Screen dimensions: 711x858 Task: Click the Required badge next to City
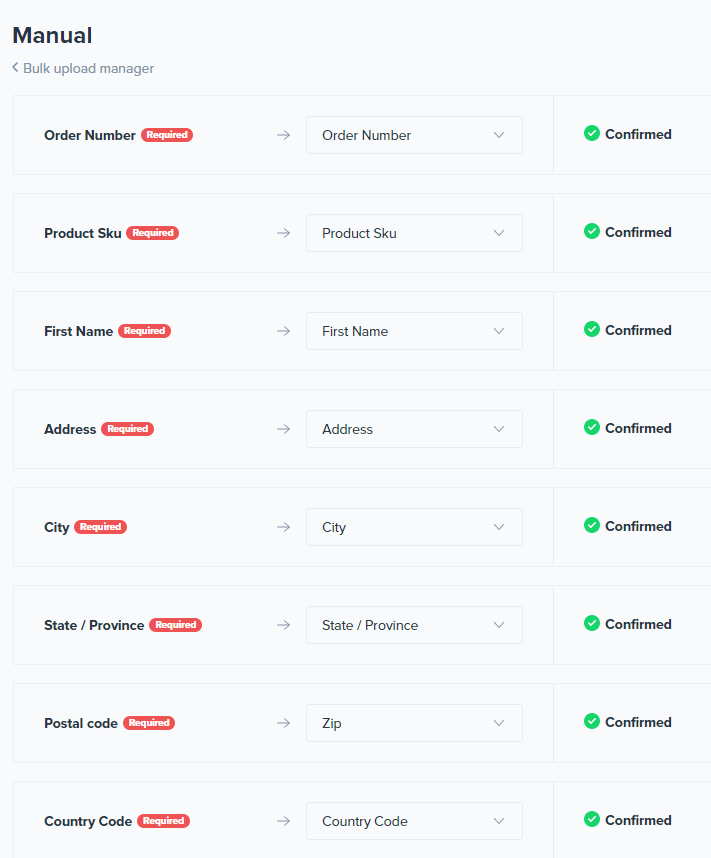[101, 527]
